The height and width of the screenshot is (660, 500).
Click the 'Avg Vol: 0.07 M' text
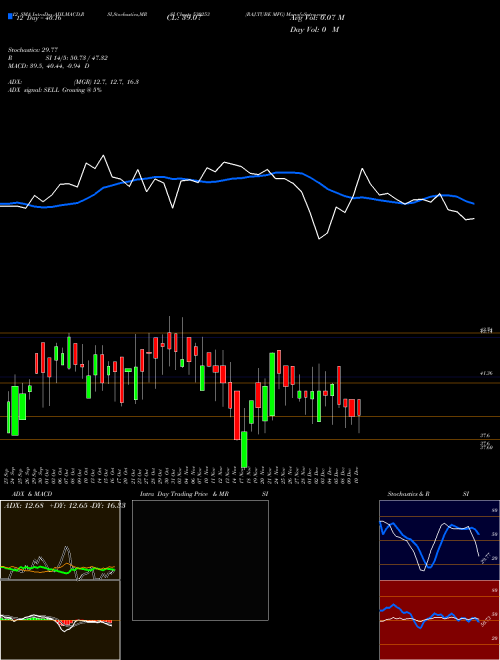(317, 18)
